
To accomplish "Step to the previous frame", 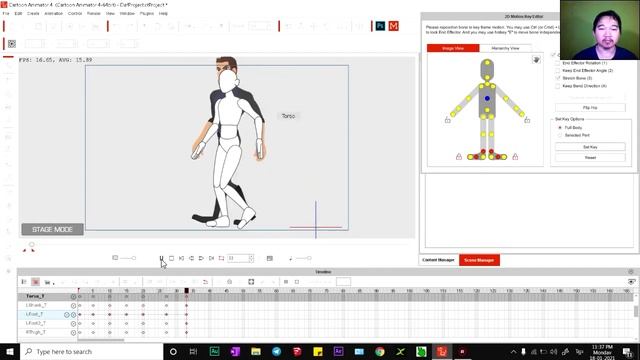I will point(191,258).
